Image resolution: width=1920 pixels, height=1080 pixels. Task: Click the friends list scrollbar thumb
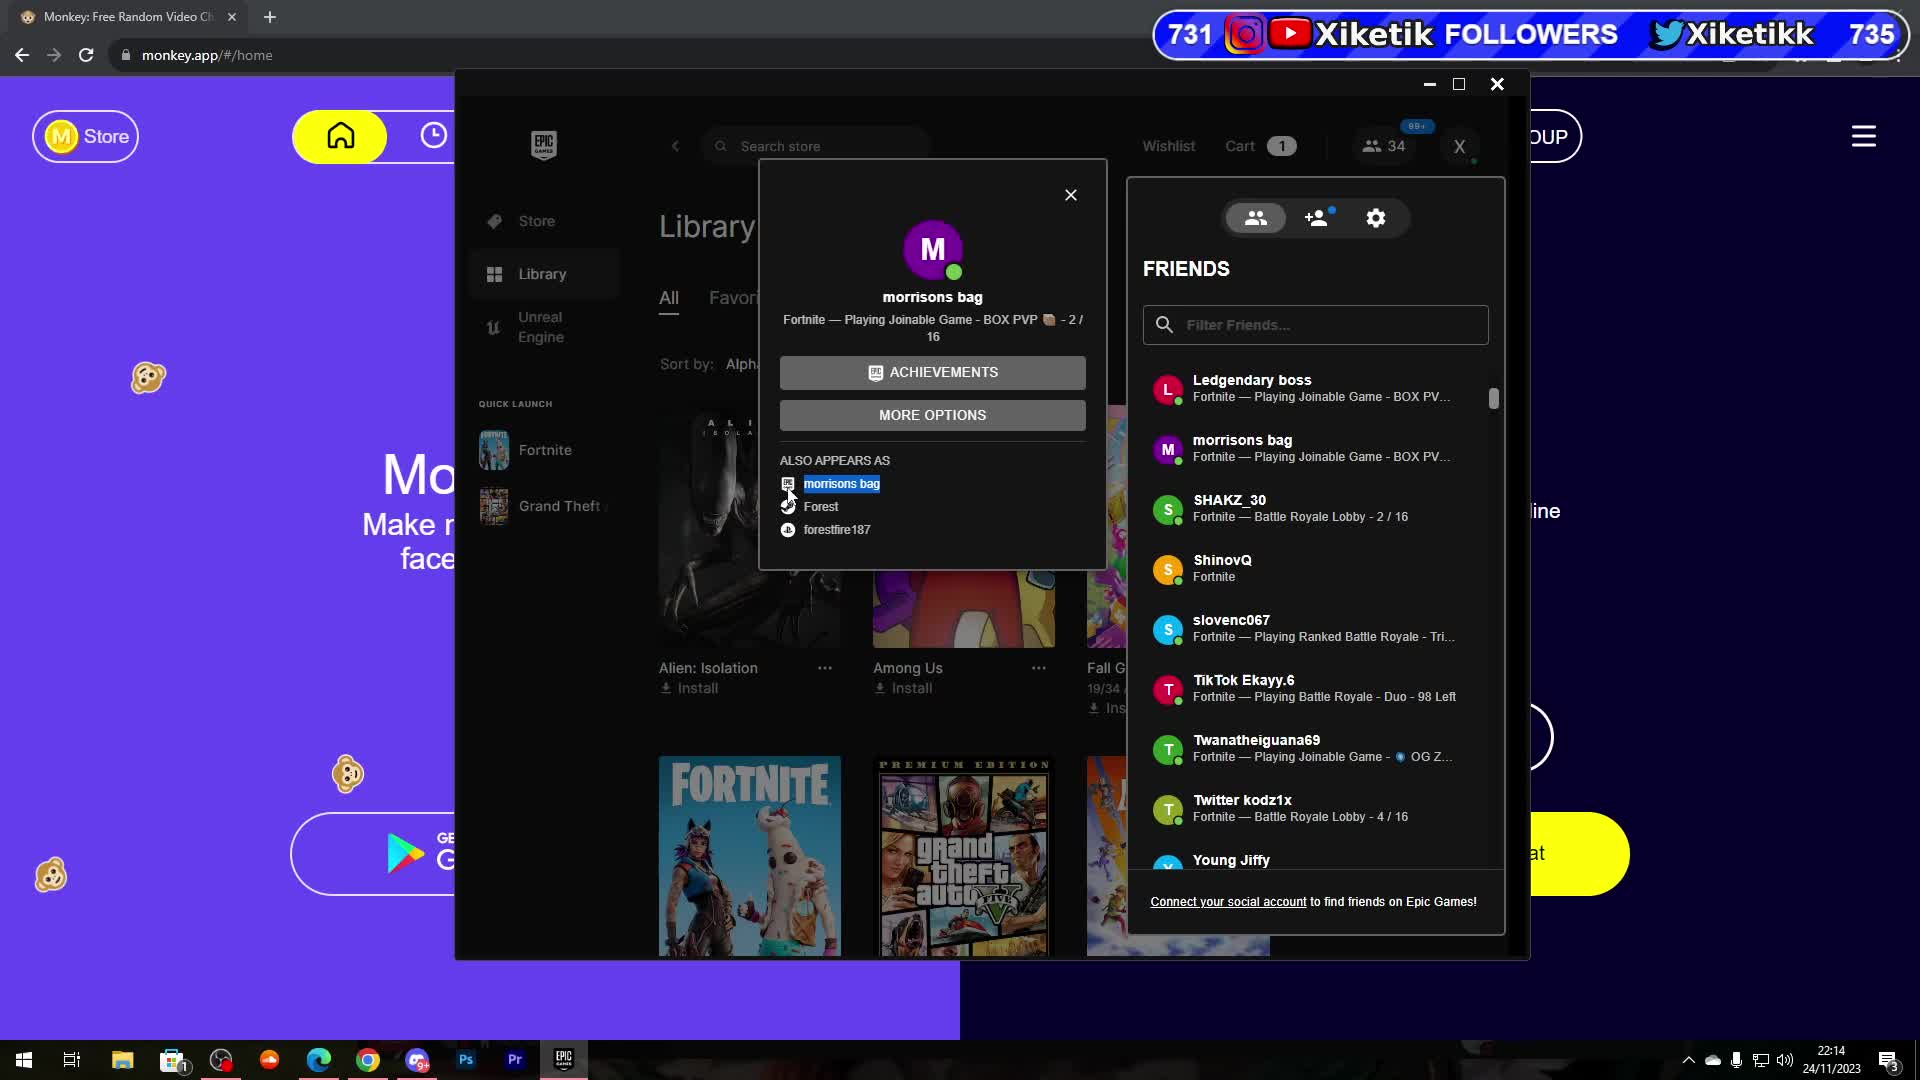pos(1493,398)
